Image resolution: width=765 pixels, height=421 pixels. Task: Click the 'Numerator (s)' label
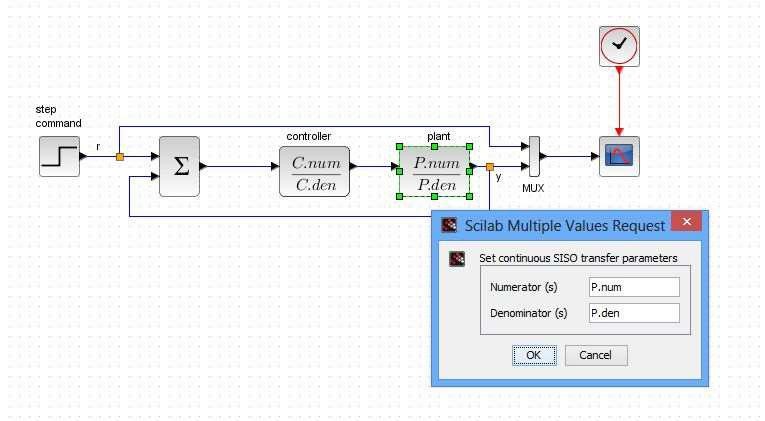click(523, 287)
